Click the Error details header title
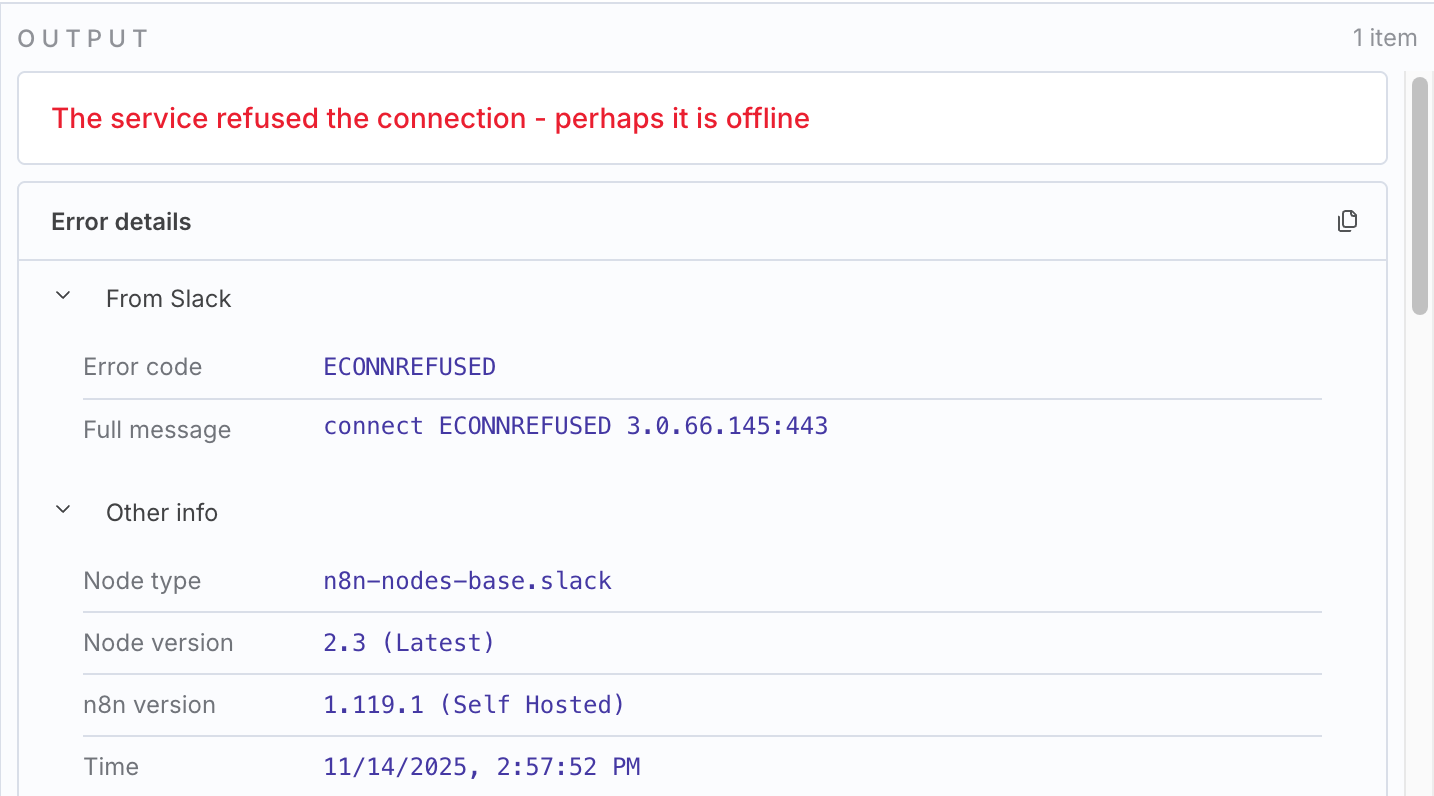1434x796 pixels. pos(121,222)
